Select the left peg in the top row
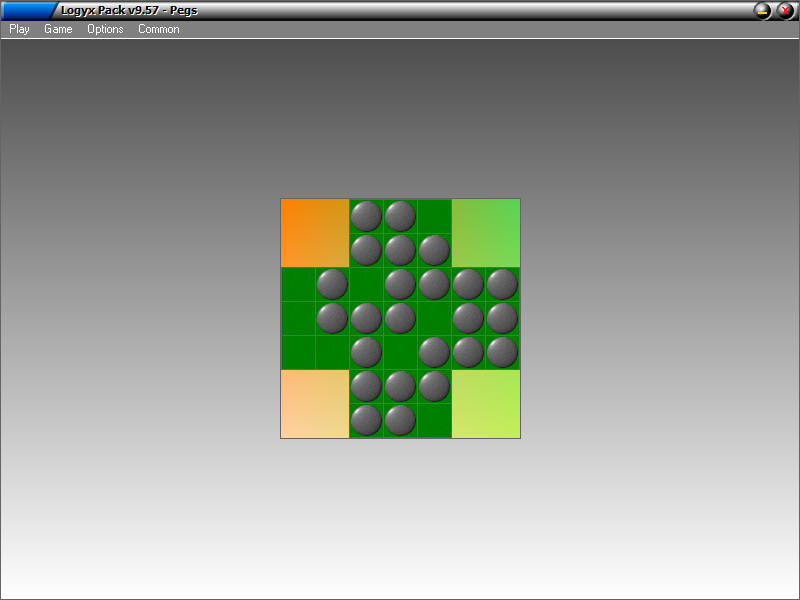This screenshot has width=800, height=600. tap(366, 216)
